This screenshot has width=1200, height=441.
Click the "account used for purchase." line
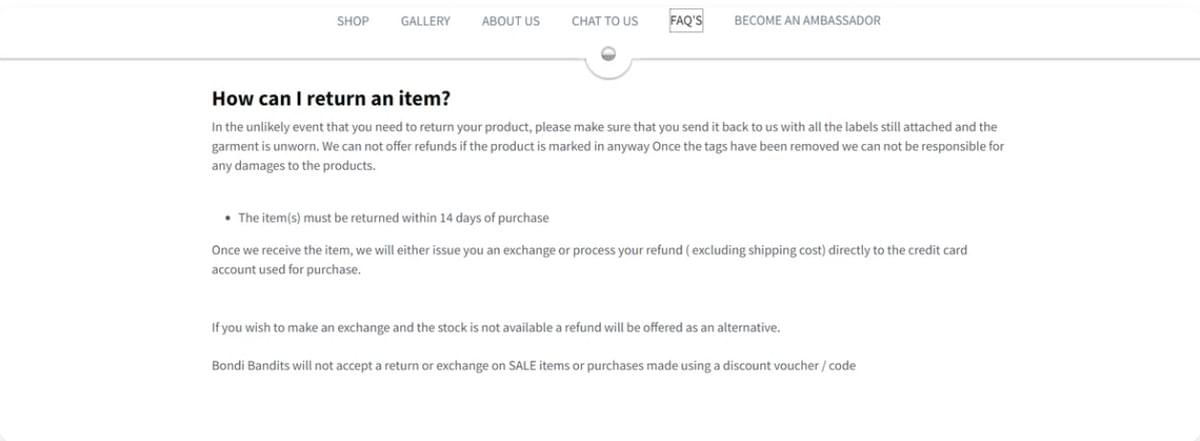click(x=285, y=270)
